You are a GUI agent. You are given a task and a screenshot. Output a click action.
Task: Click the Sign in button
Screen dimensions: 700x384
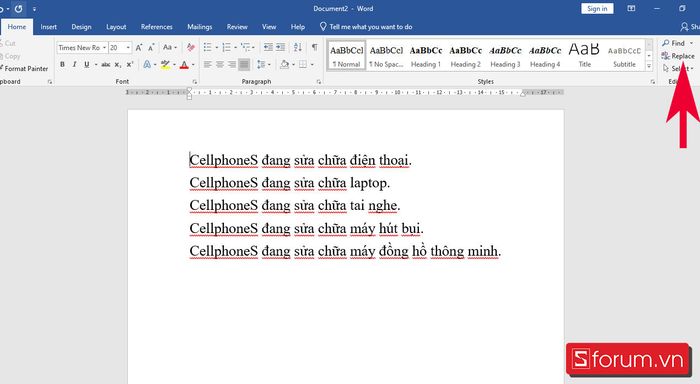coord(597,8)
